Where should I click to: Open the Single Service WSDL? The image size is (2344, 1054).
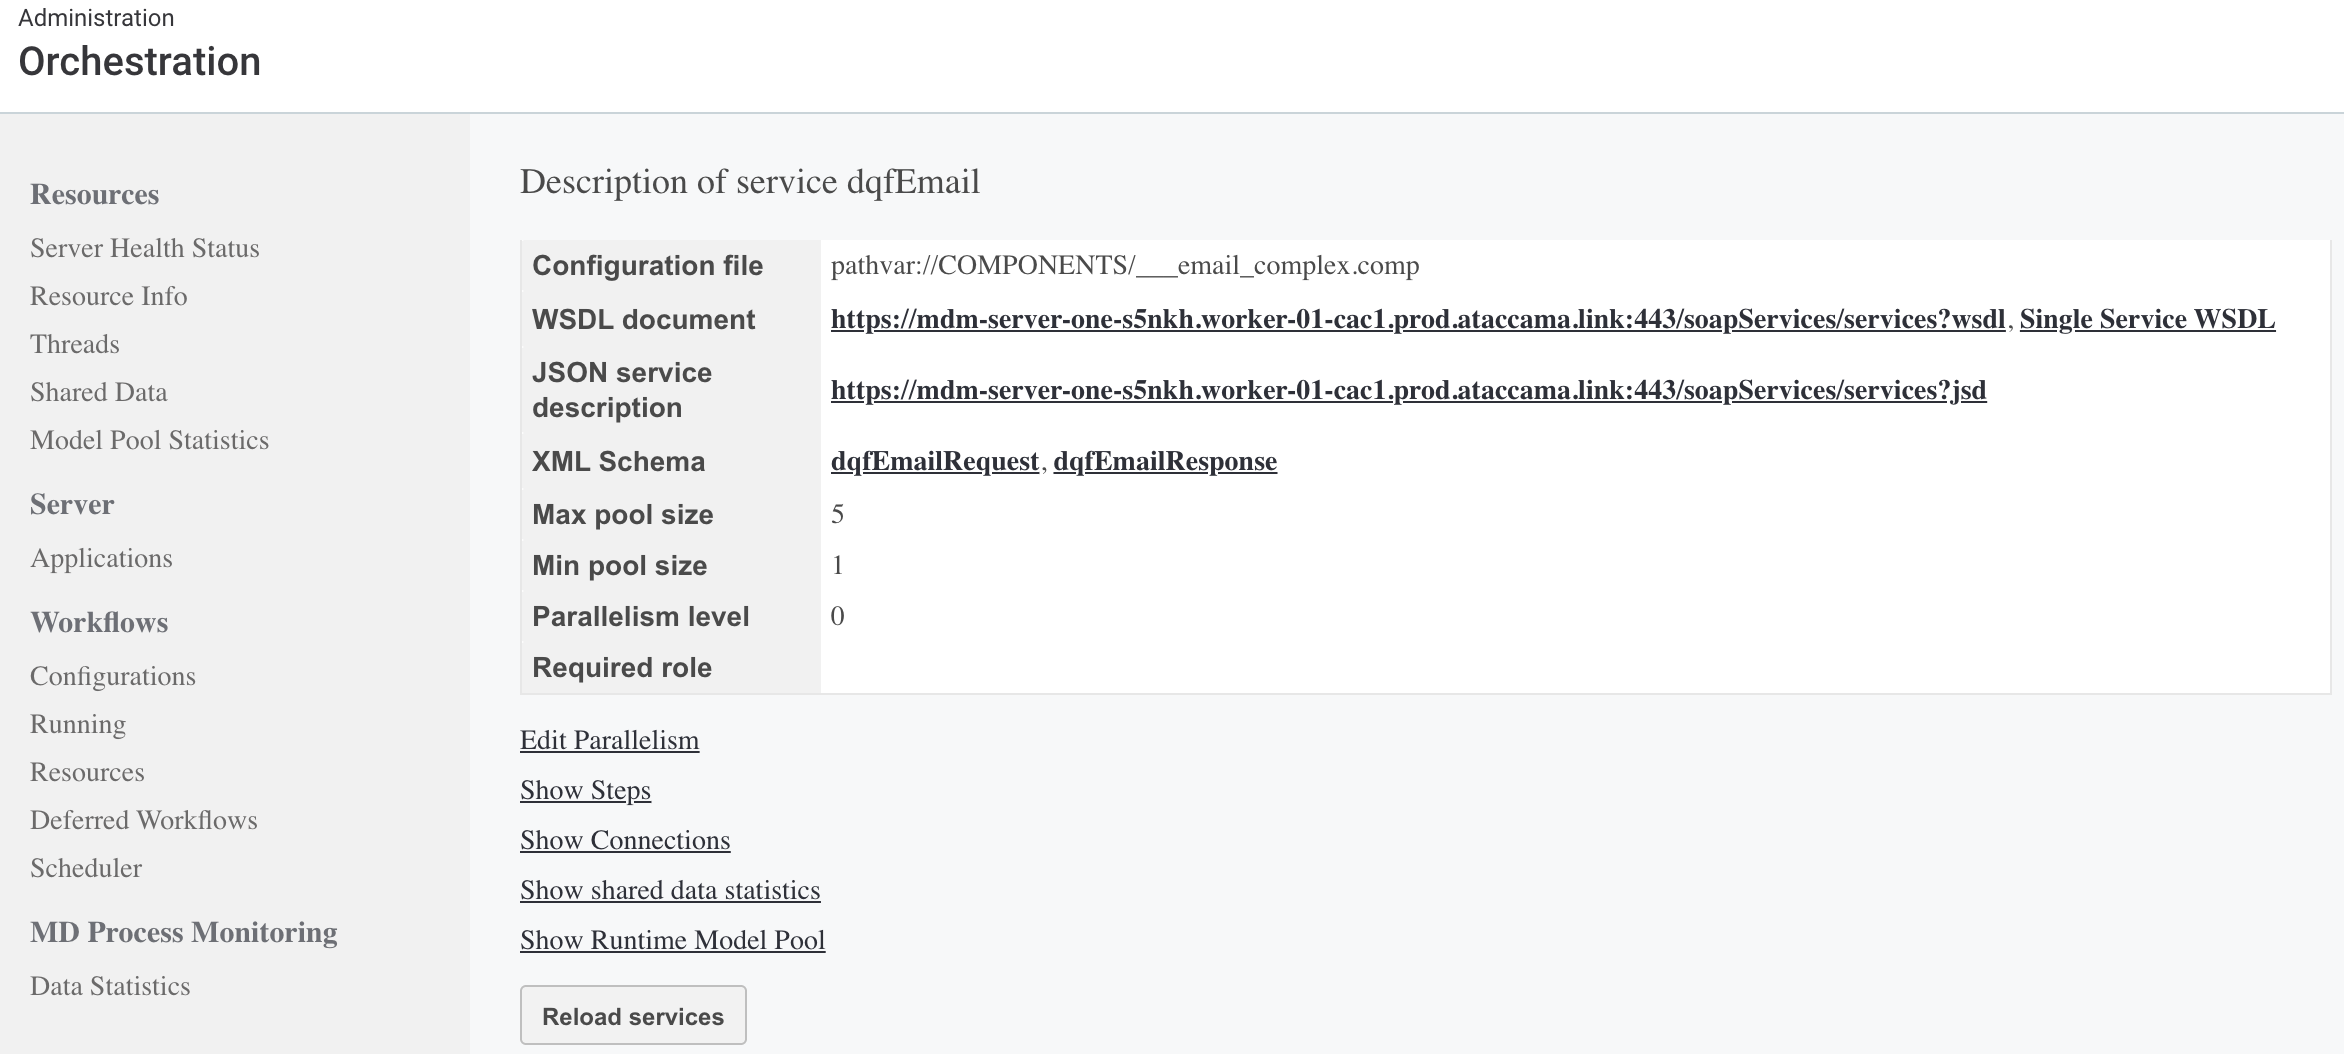2146,320
